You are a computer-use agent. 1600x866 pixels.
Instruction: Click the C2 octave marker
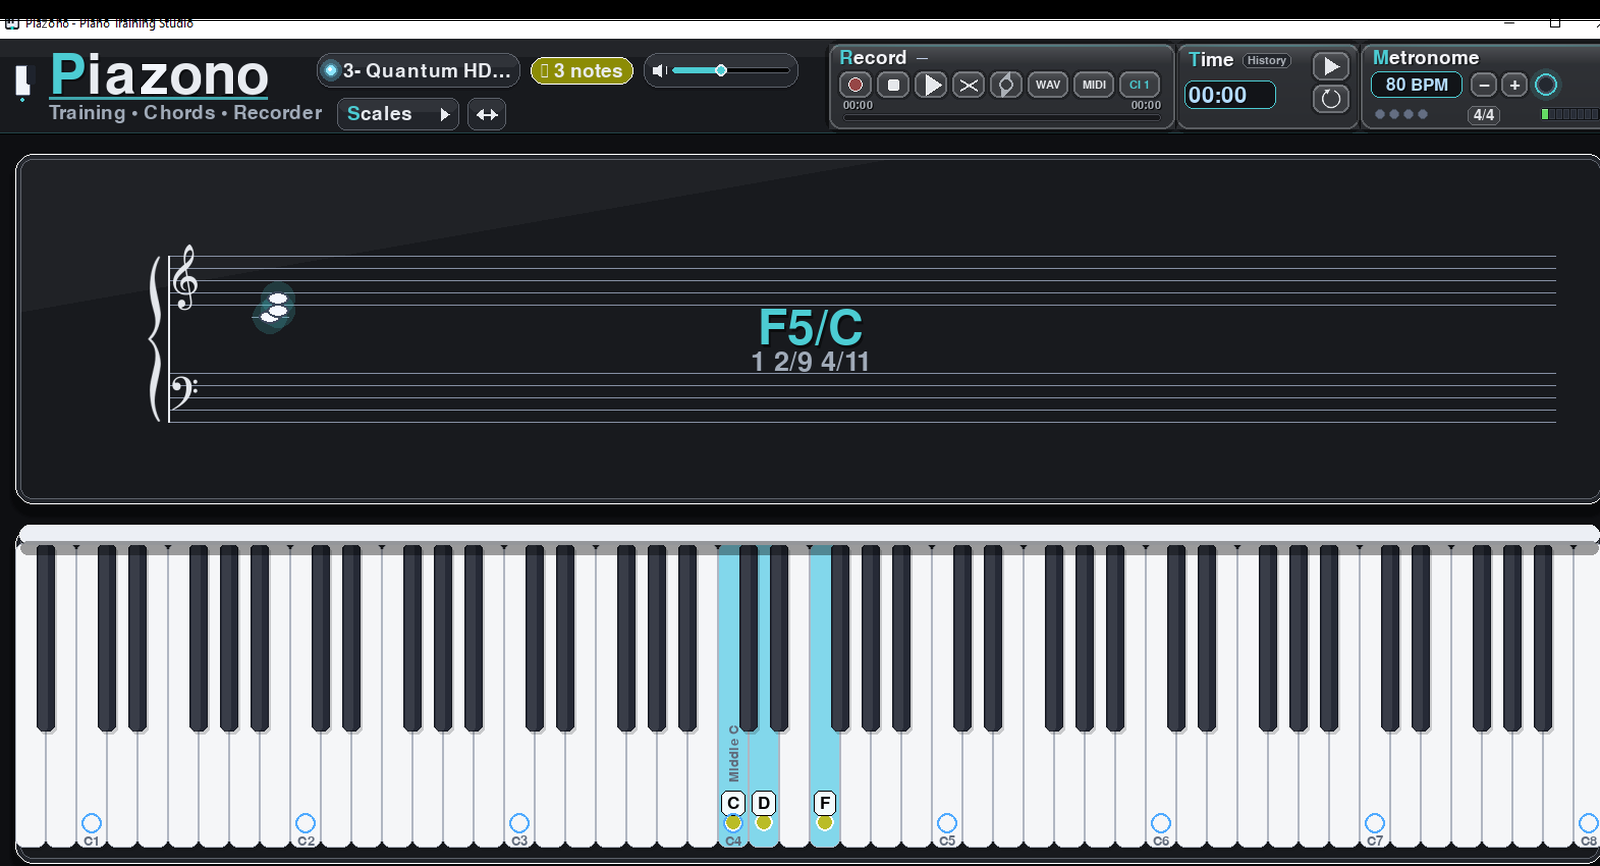tap(305, 824)
